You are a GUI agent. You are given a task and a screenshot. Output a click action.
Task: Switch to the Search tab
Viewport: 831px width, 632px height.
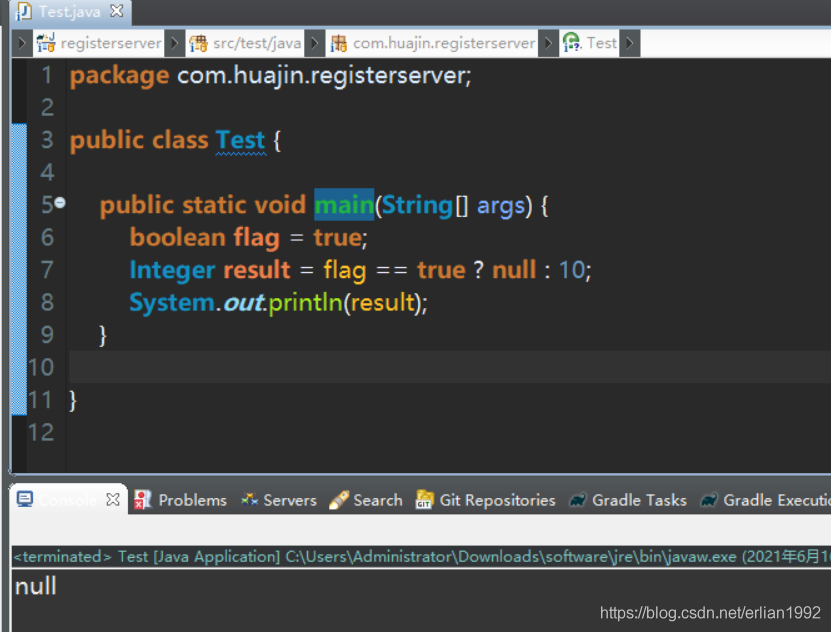pos(378,500)
